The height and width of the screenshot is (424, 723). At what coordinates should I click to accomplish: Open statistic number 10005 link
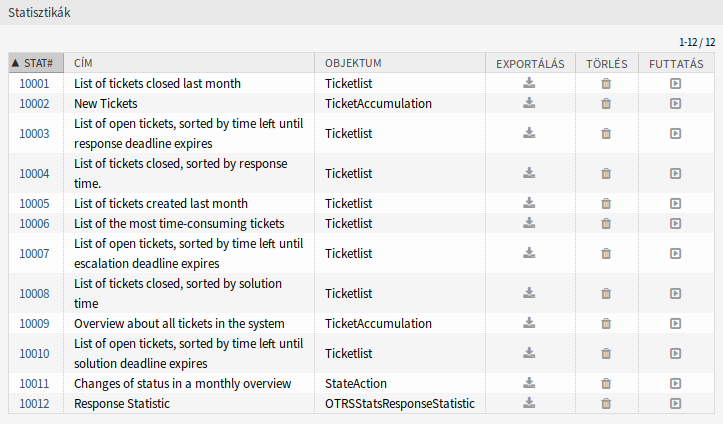click(34, 204)
